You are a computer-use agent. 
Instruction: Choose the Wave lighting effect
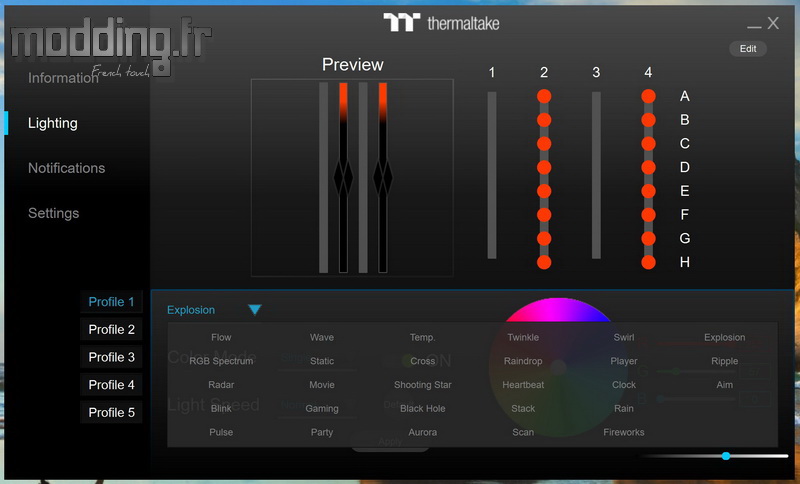321,337
